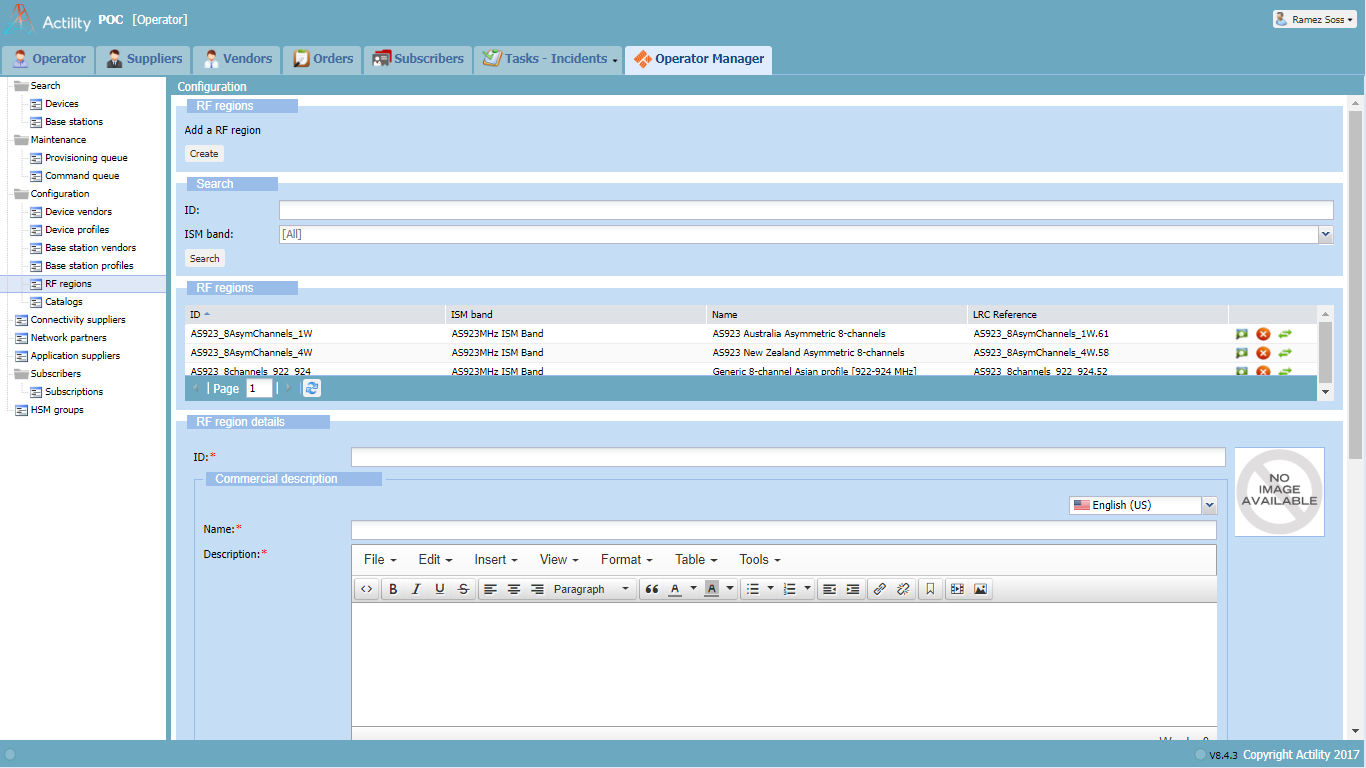The image size is (1366, 768).
Task: Switch to the Subscribers tab
Action: [418, 59]
